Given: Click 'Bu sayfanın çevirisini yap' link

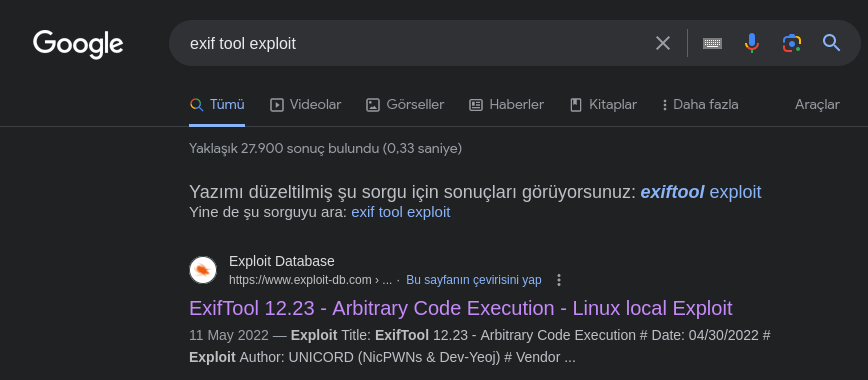Looking at the screenshot, I should point(474,280).
